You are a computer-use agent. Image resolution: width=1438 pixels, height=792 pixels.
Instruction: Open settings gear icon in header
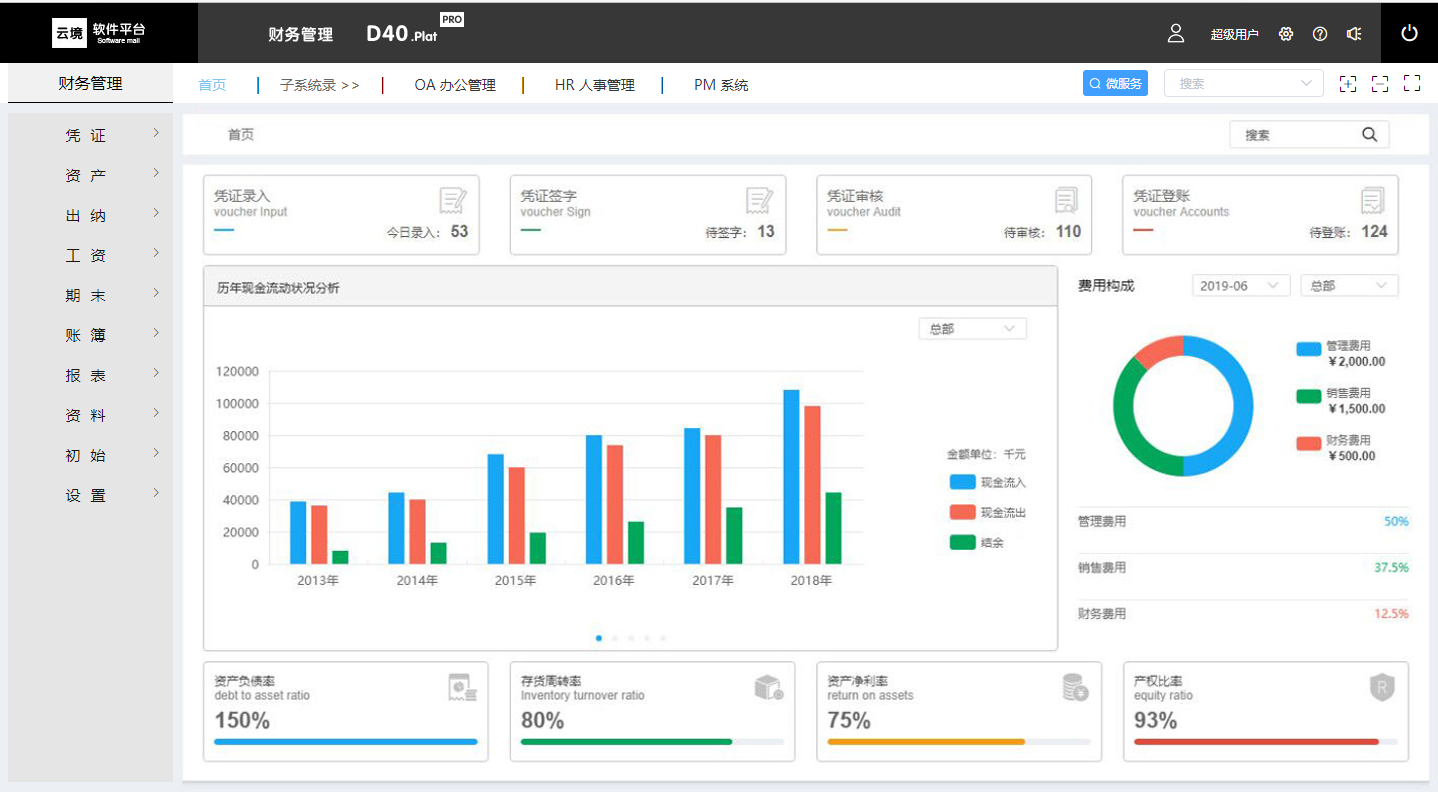click(x=1286, y=34)
